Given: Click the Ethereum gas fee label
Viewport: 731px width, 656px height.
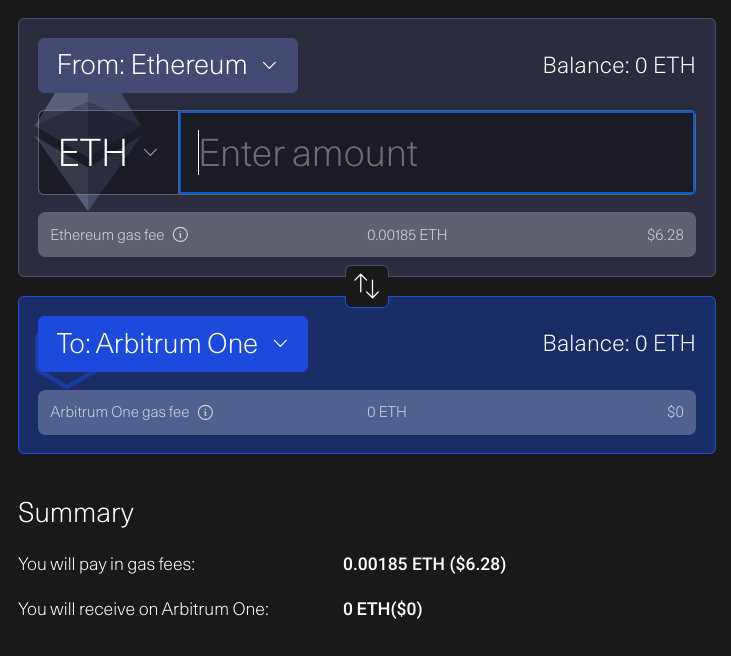Looking at the screenshot, I should (107, 236).
